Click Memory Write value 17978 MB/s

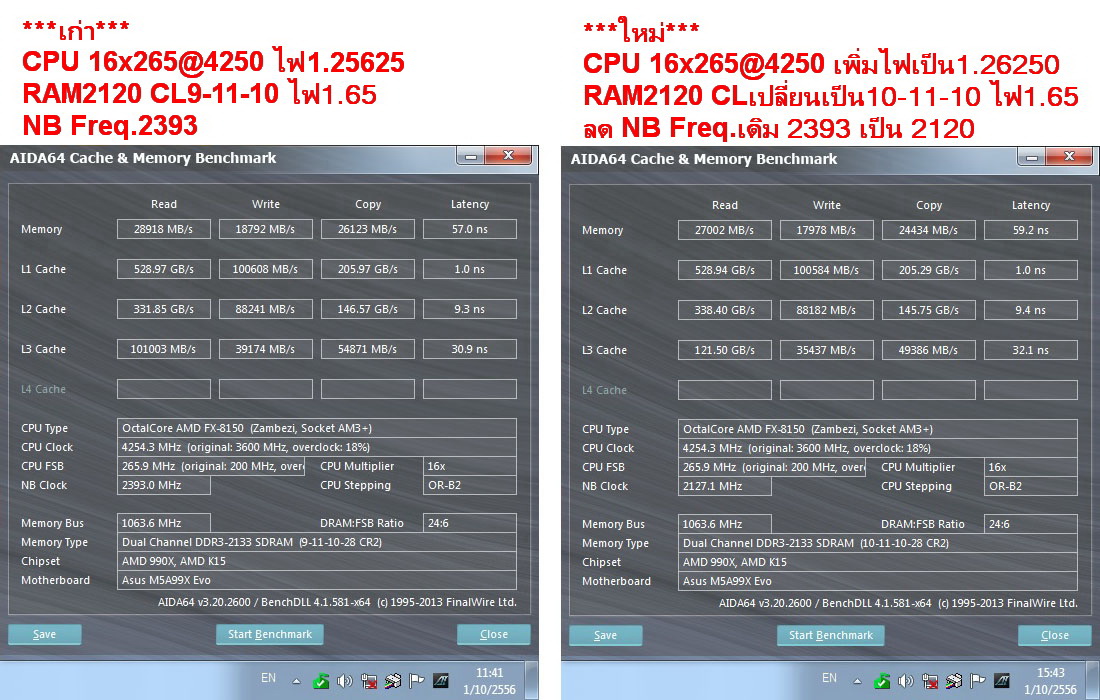pyautogui.click(x=826, y=230)
